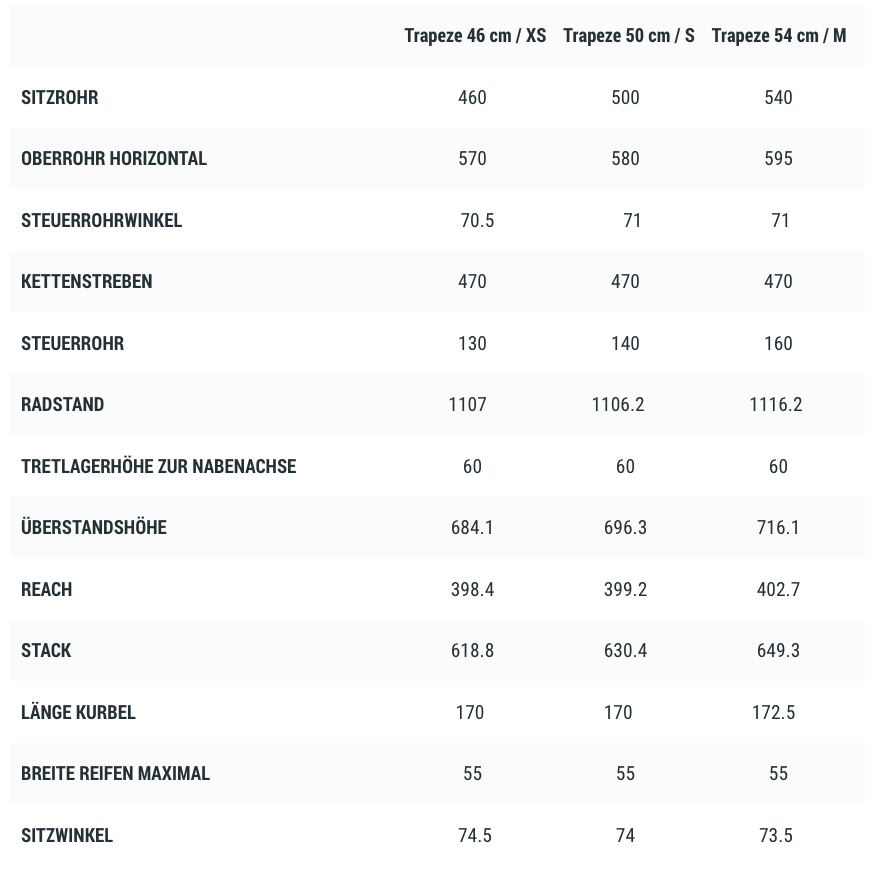886x893 pixels.
Task: Select the RADSTAND row label
Action: pos(63,405)
